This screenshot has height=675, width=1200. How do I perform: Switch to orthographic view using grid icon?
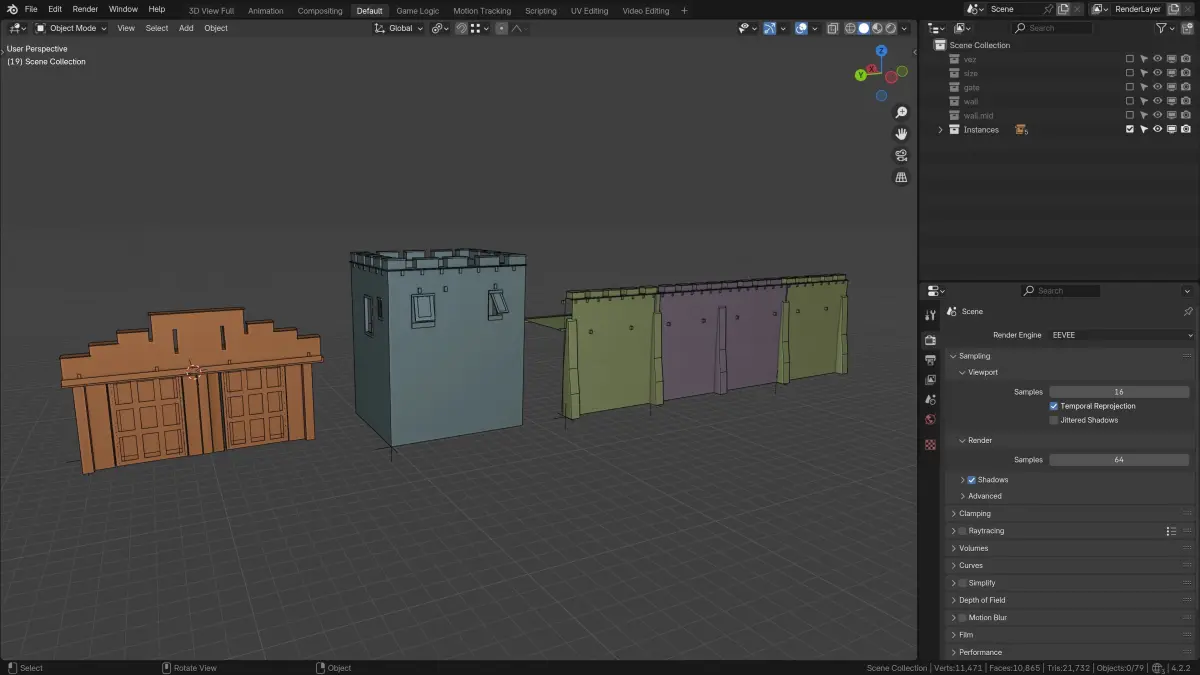pyautogui.click(x=901, y=178)
